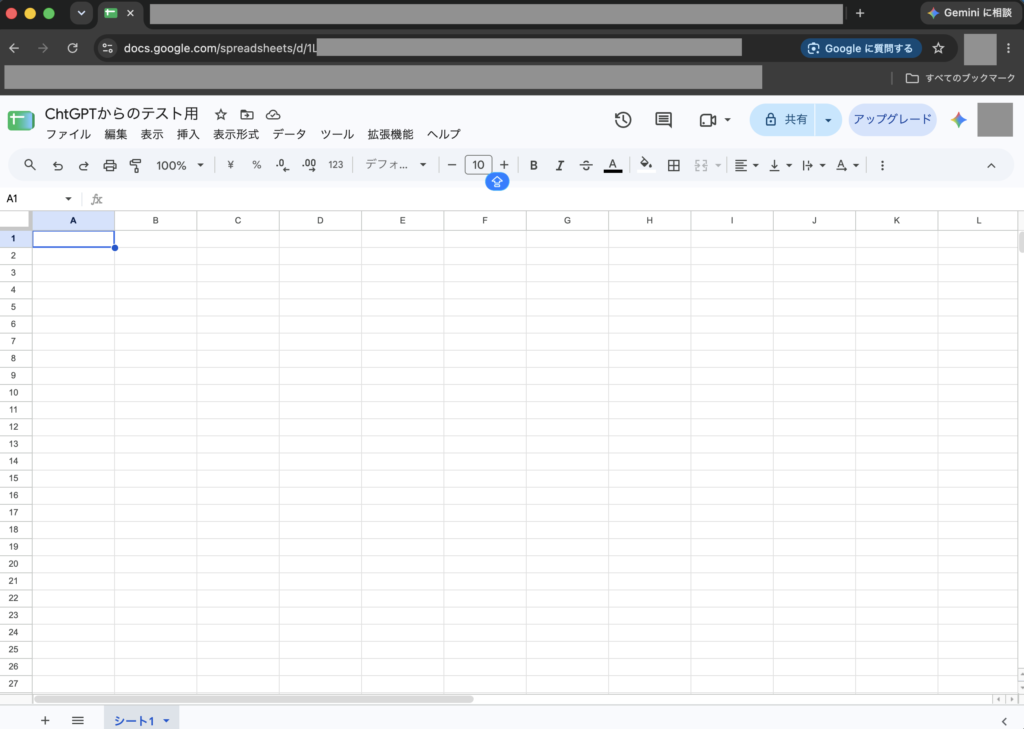Decrease decimal places icon
Viewport: 1024px width, 729px height.
tap(282, 165)
